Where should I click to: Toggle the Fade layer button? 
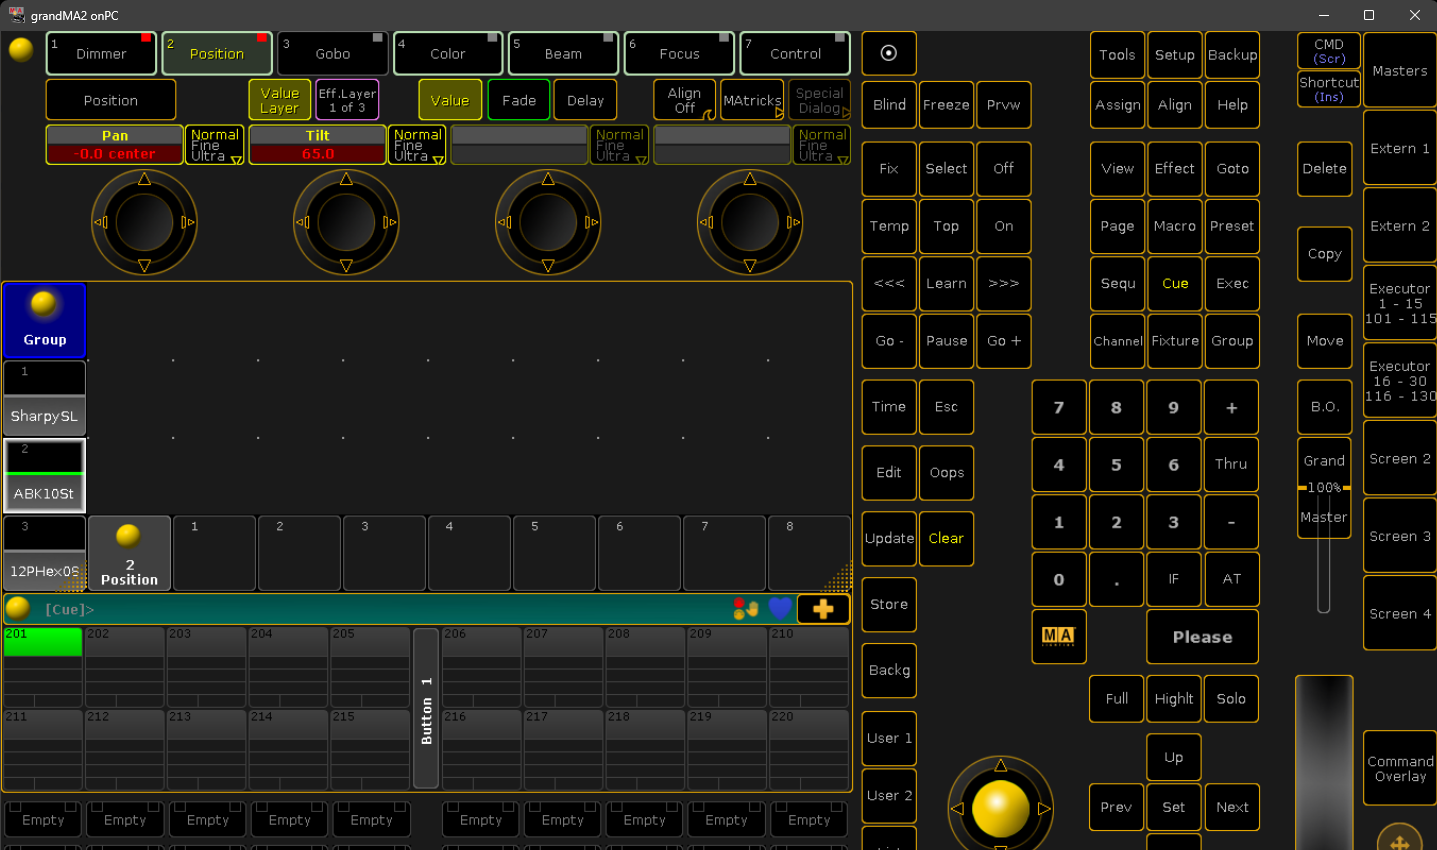click(x=519, y=100)
